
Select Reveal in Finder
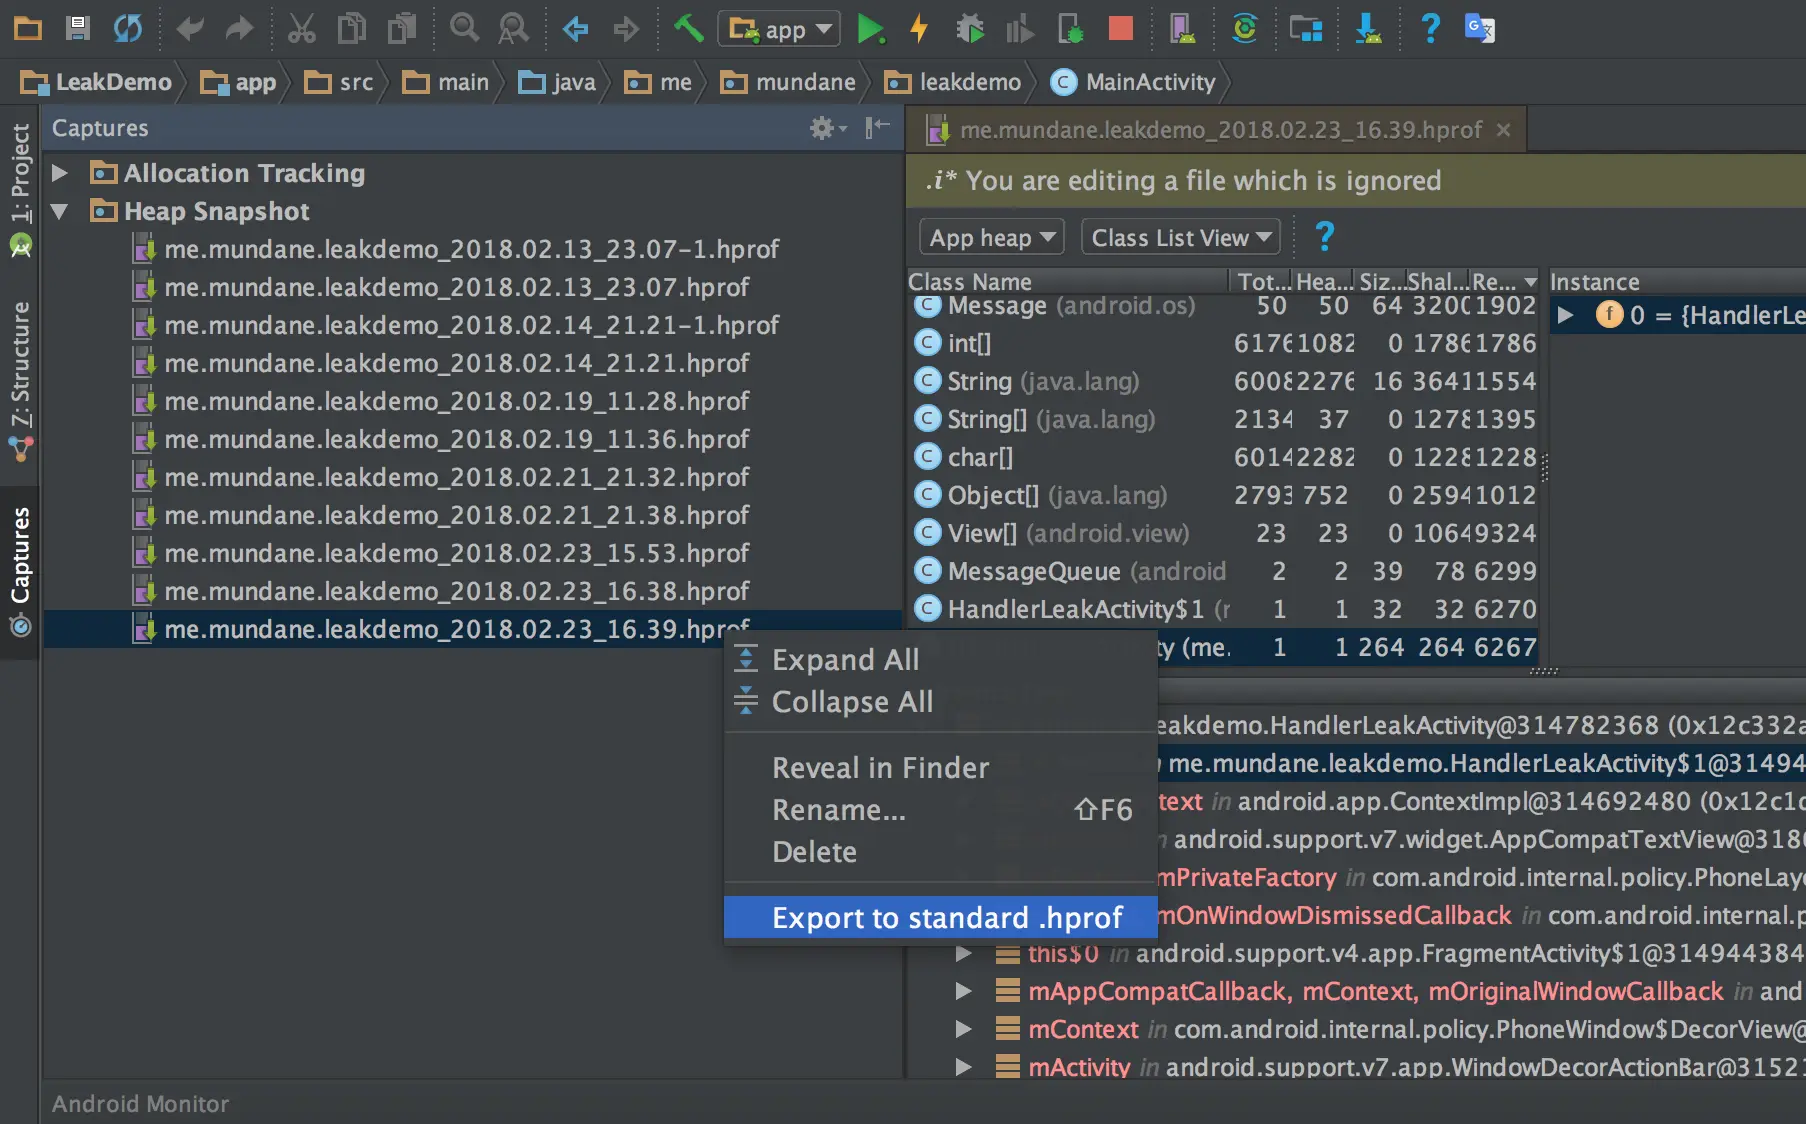tap(940, 768)
